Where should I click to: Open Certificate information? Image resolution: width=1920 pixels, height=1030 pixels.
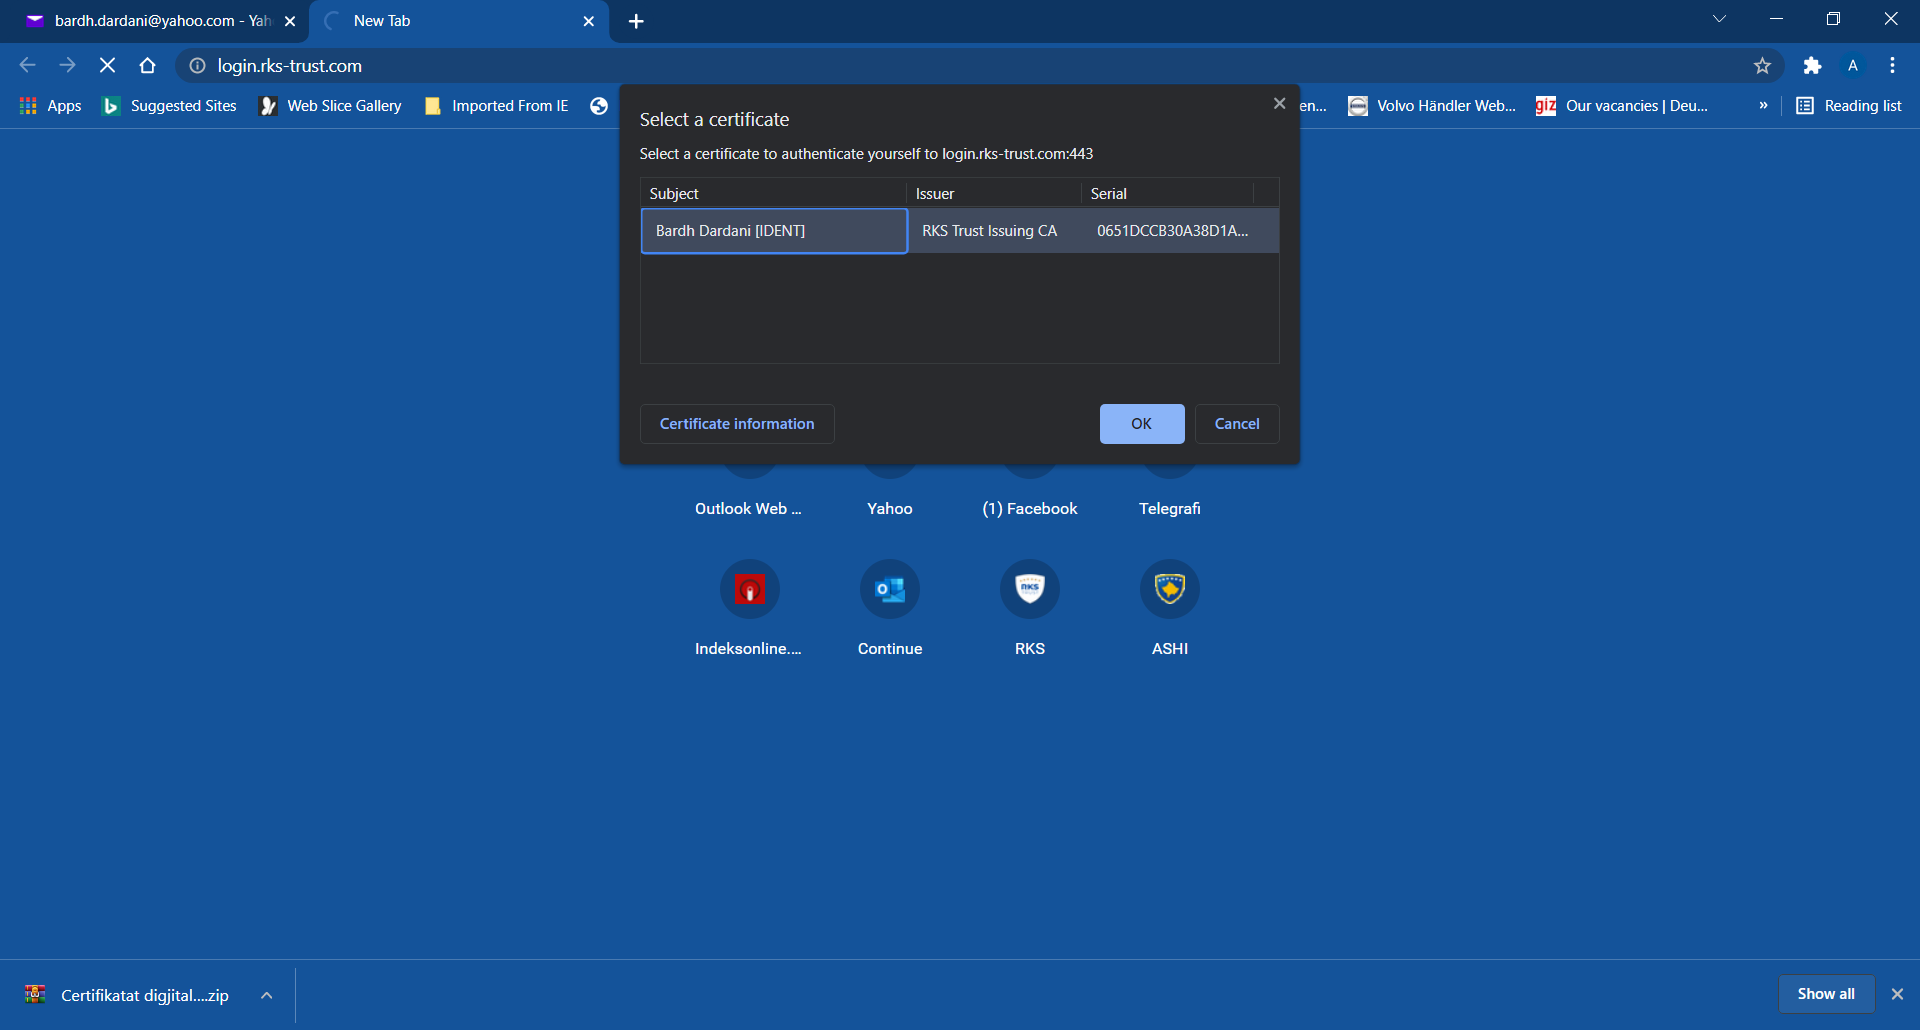(x=737, y=424)
